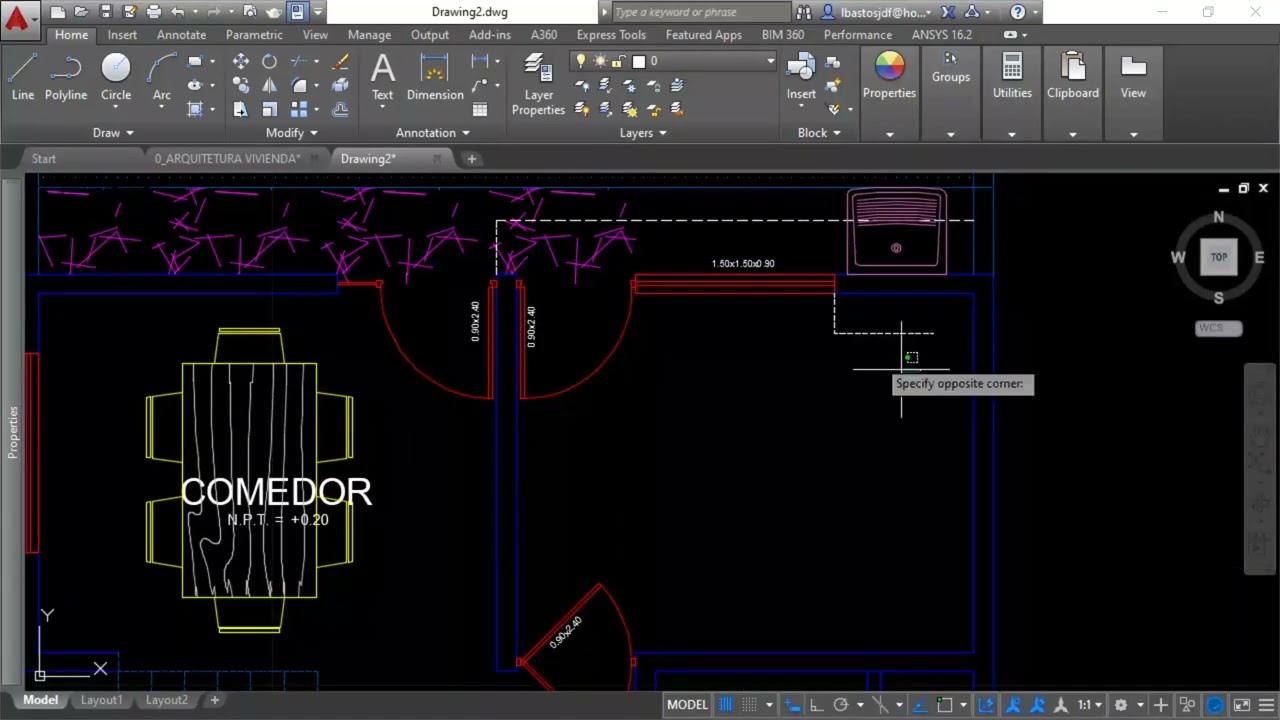Expand the Draw panel dropdown

[x=113, y=133]
